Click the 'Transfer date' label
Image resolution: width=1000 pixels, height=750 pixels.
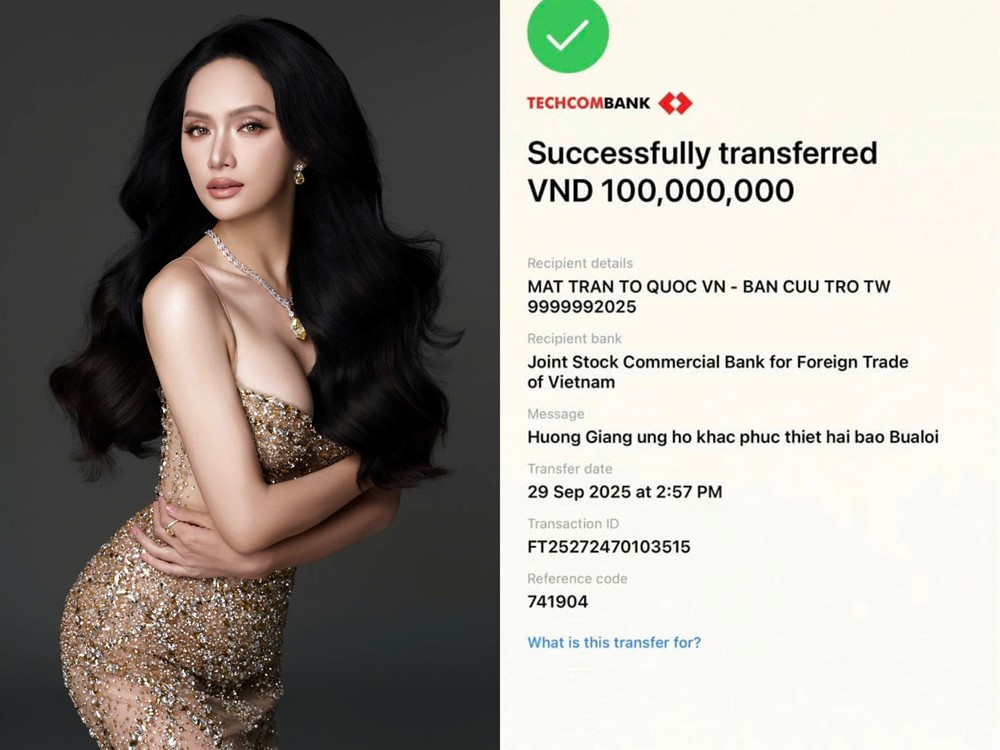click(570, 469)
